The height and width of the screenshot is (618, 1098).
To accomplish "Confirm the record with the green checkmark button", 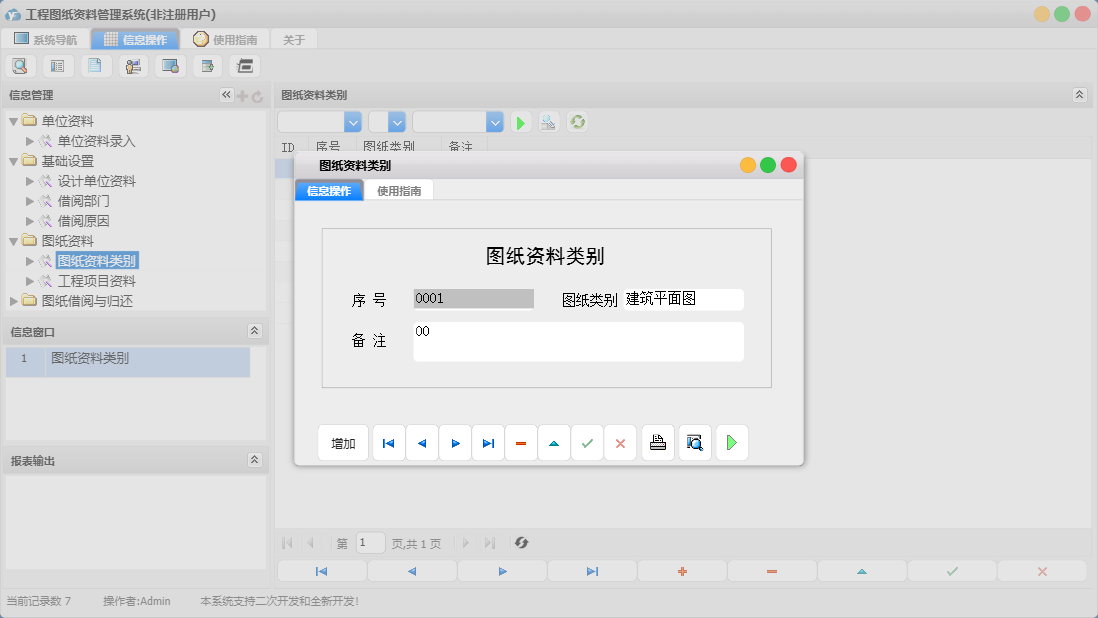I will tap(588, 442).
